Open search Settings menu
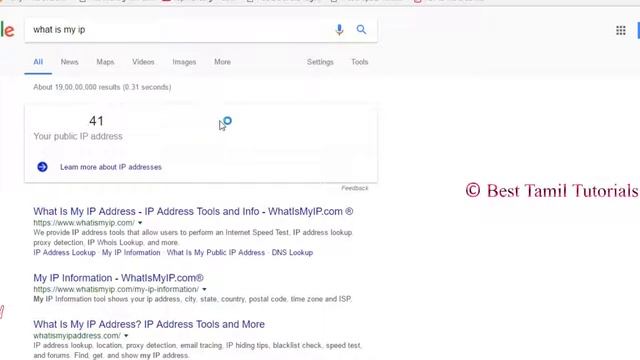Image resolution: width=640 pixels, height=360 pixels. pos(320,62)
